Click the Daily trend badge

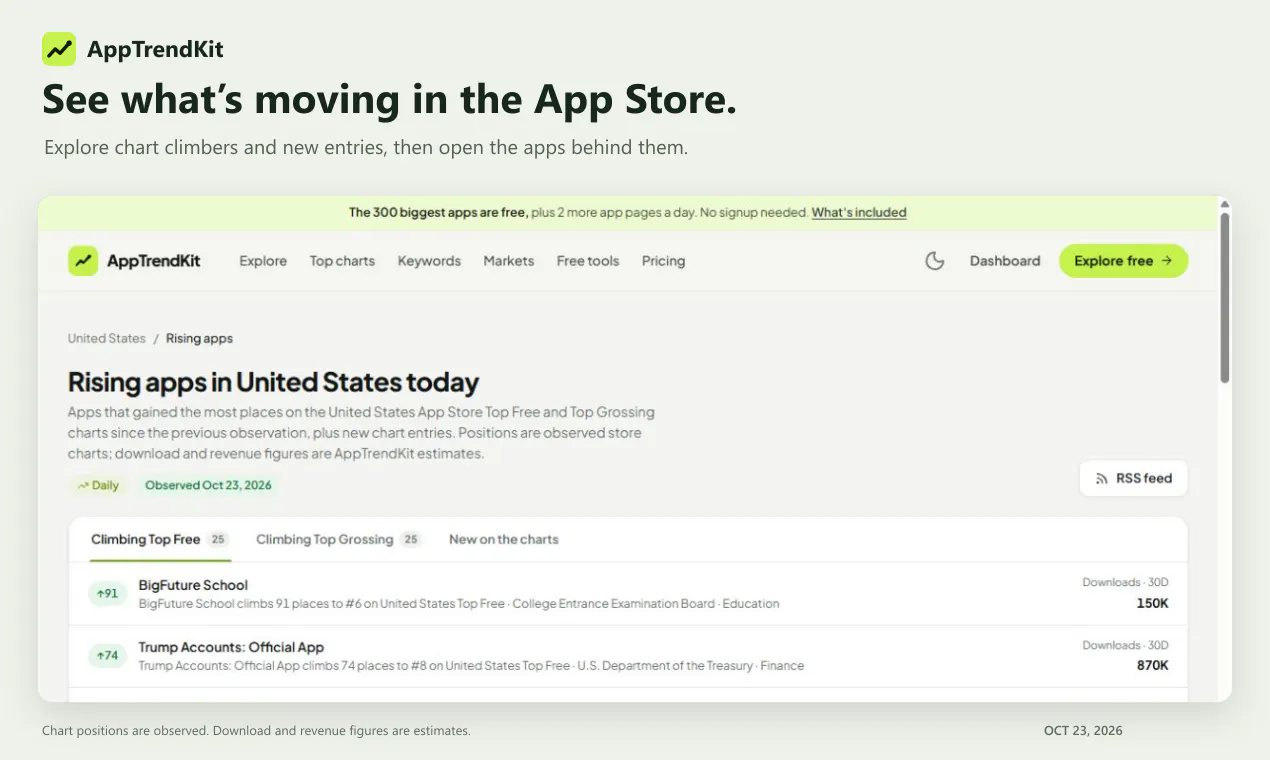98,485
